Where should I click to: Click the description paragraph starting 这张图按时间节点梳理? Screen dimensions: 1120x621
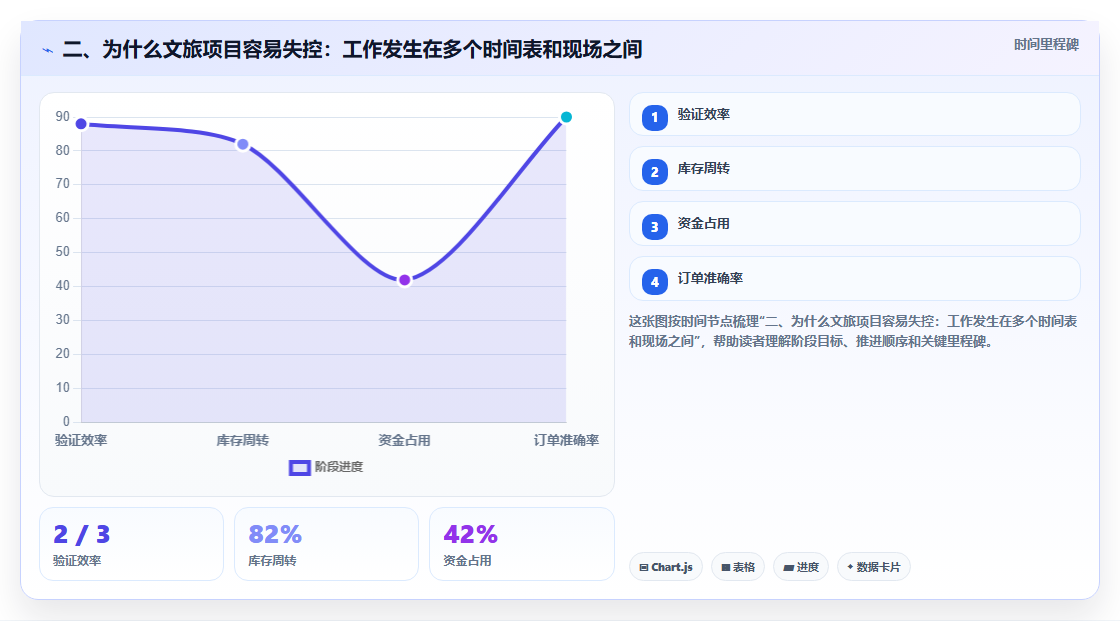853,332
